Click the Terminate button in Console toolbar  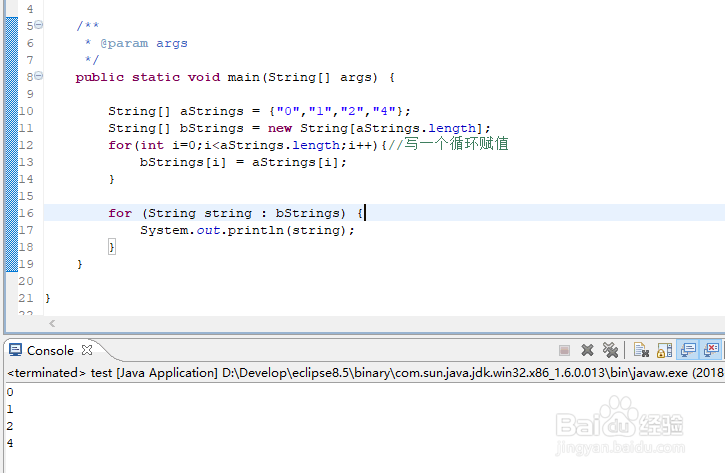point(564,350)
